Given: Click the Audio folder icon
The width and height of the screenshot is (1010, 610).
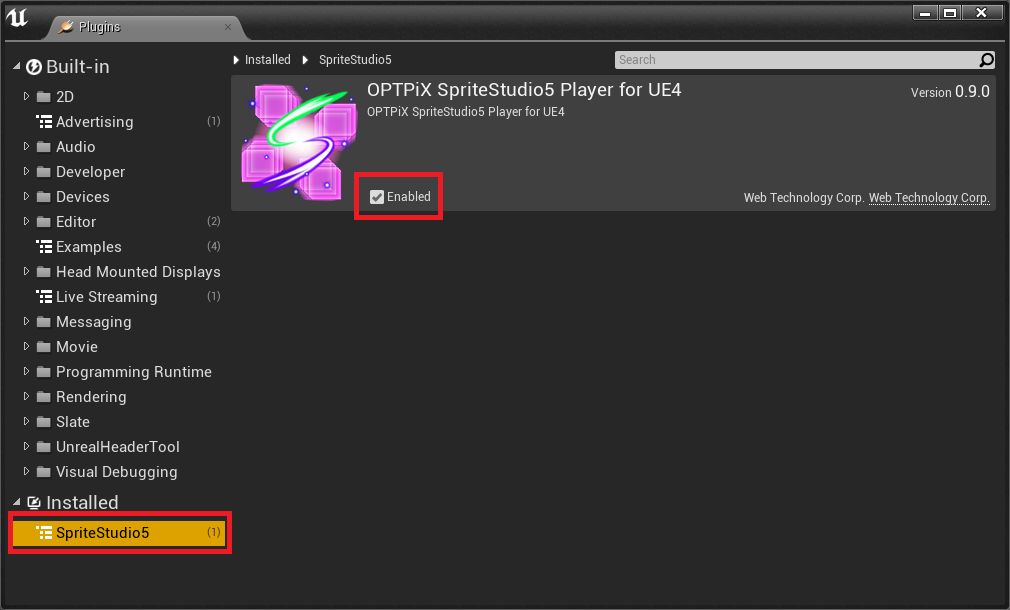Looking at the screenshot, I should point(44,147).
